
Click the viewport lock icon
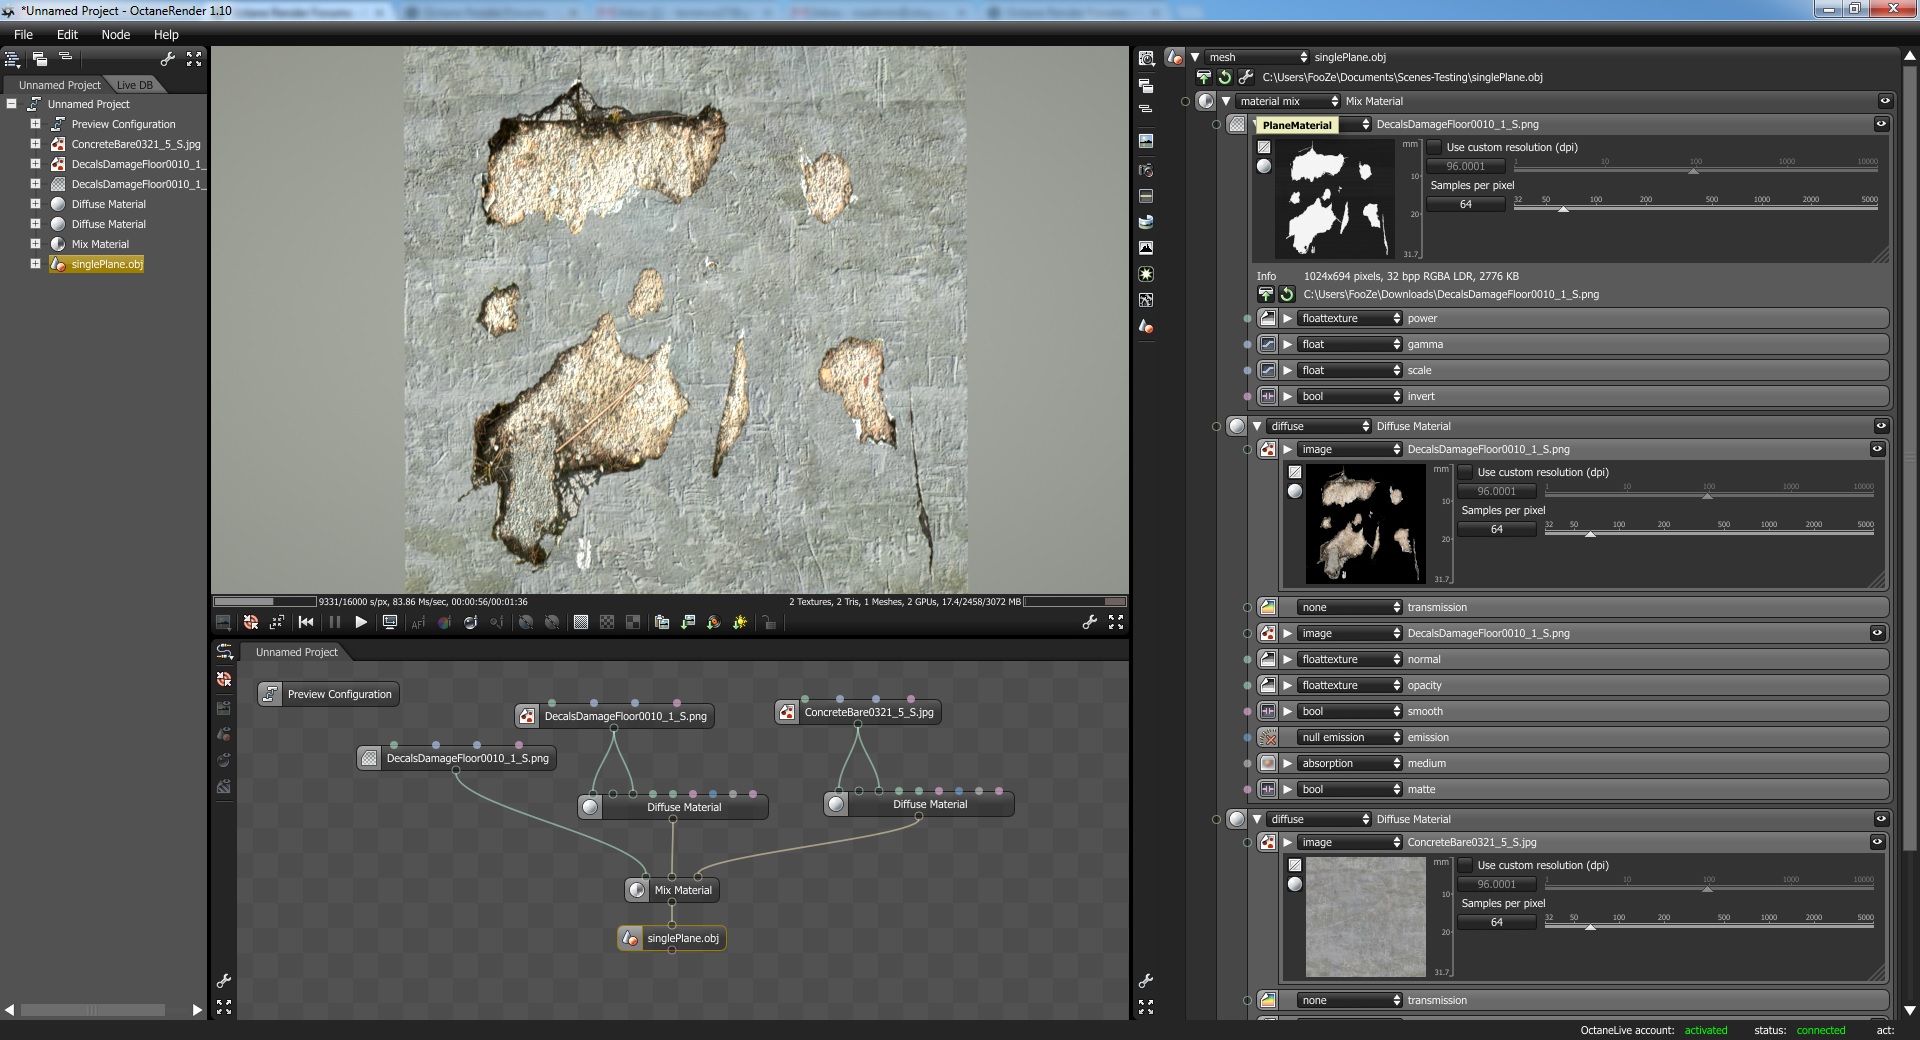[x=769, y=622]
